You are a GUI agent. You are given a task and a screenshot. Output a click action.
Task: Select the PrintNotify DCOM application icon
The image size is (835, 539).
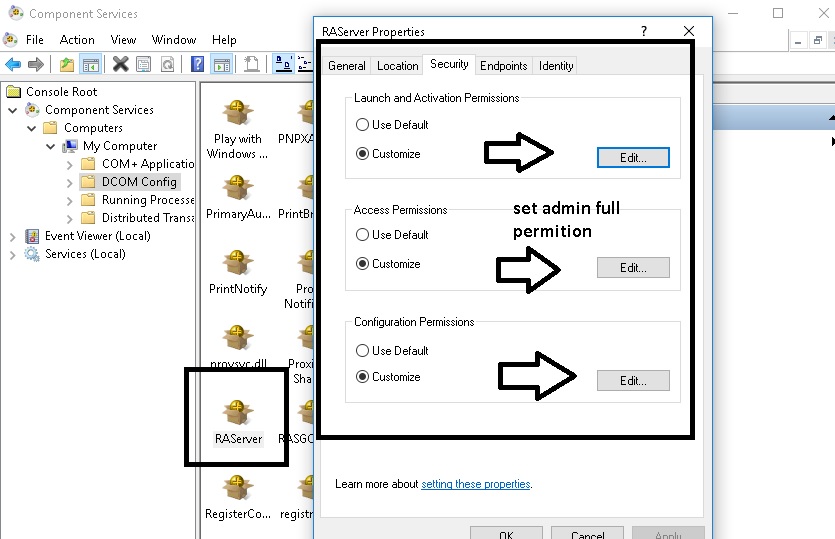pos(238,272)
